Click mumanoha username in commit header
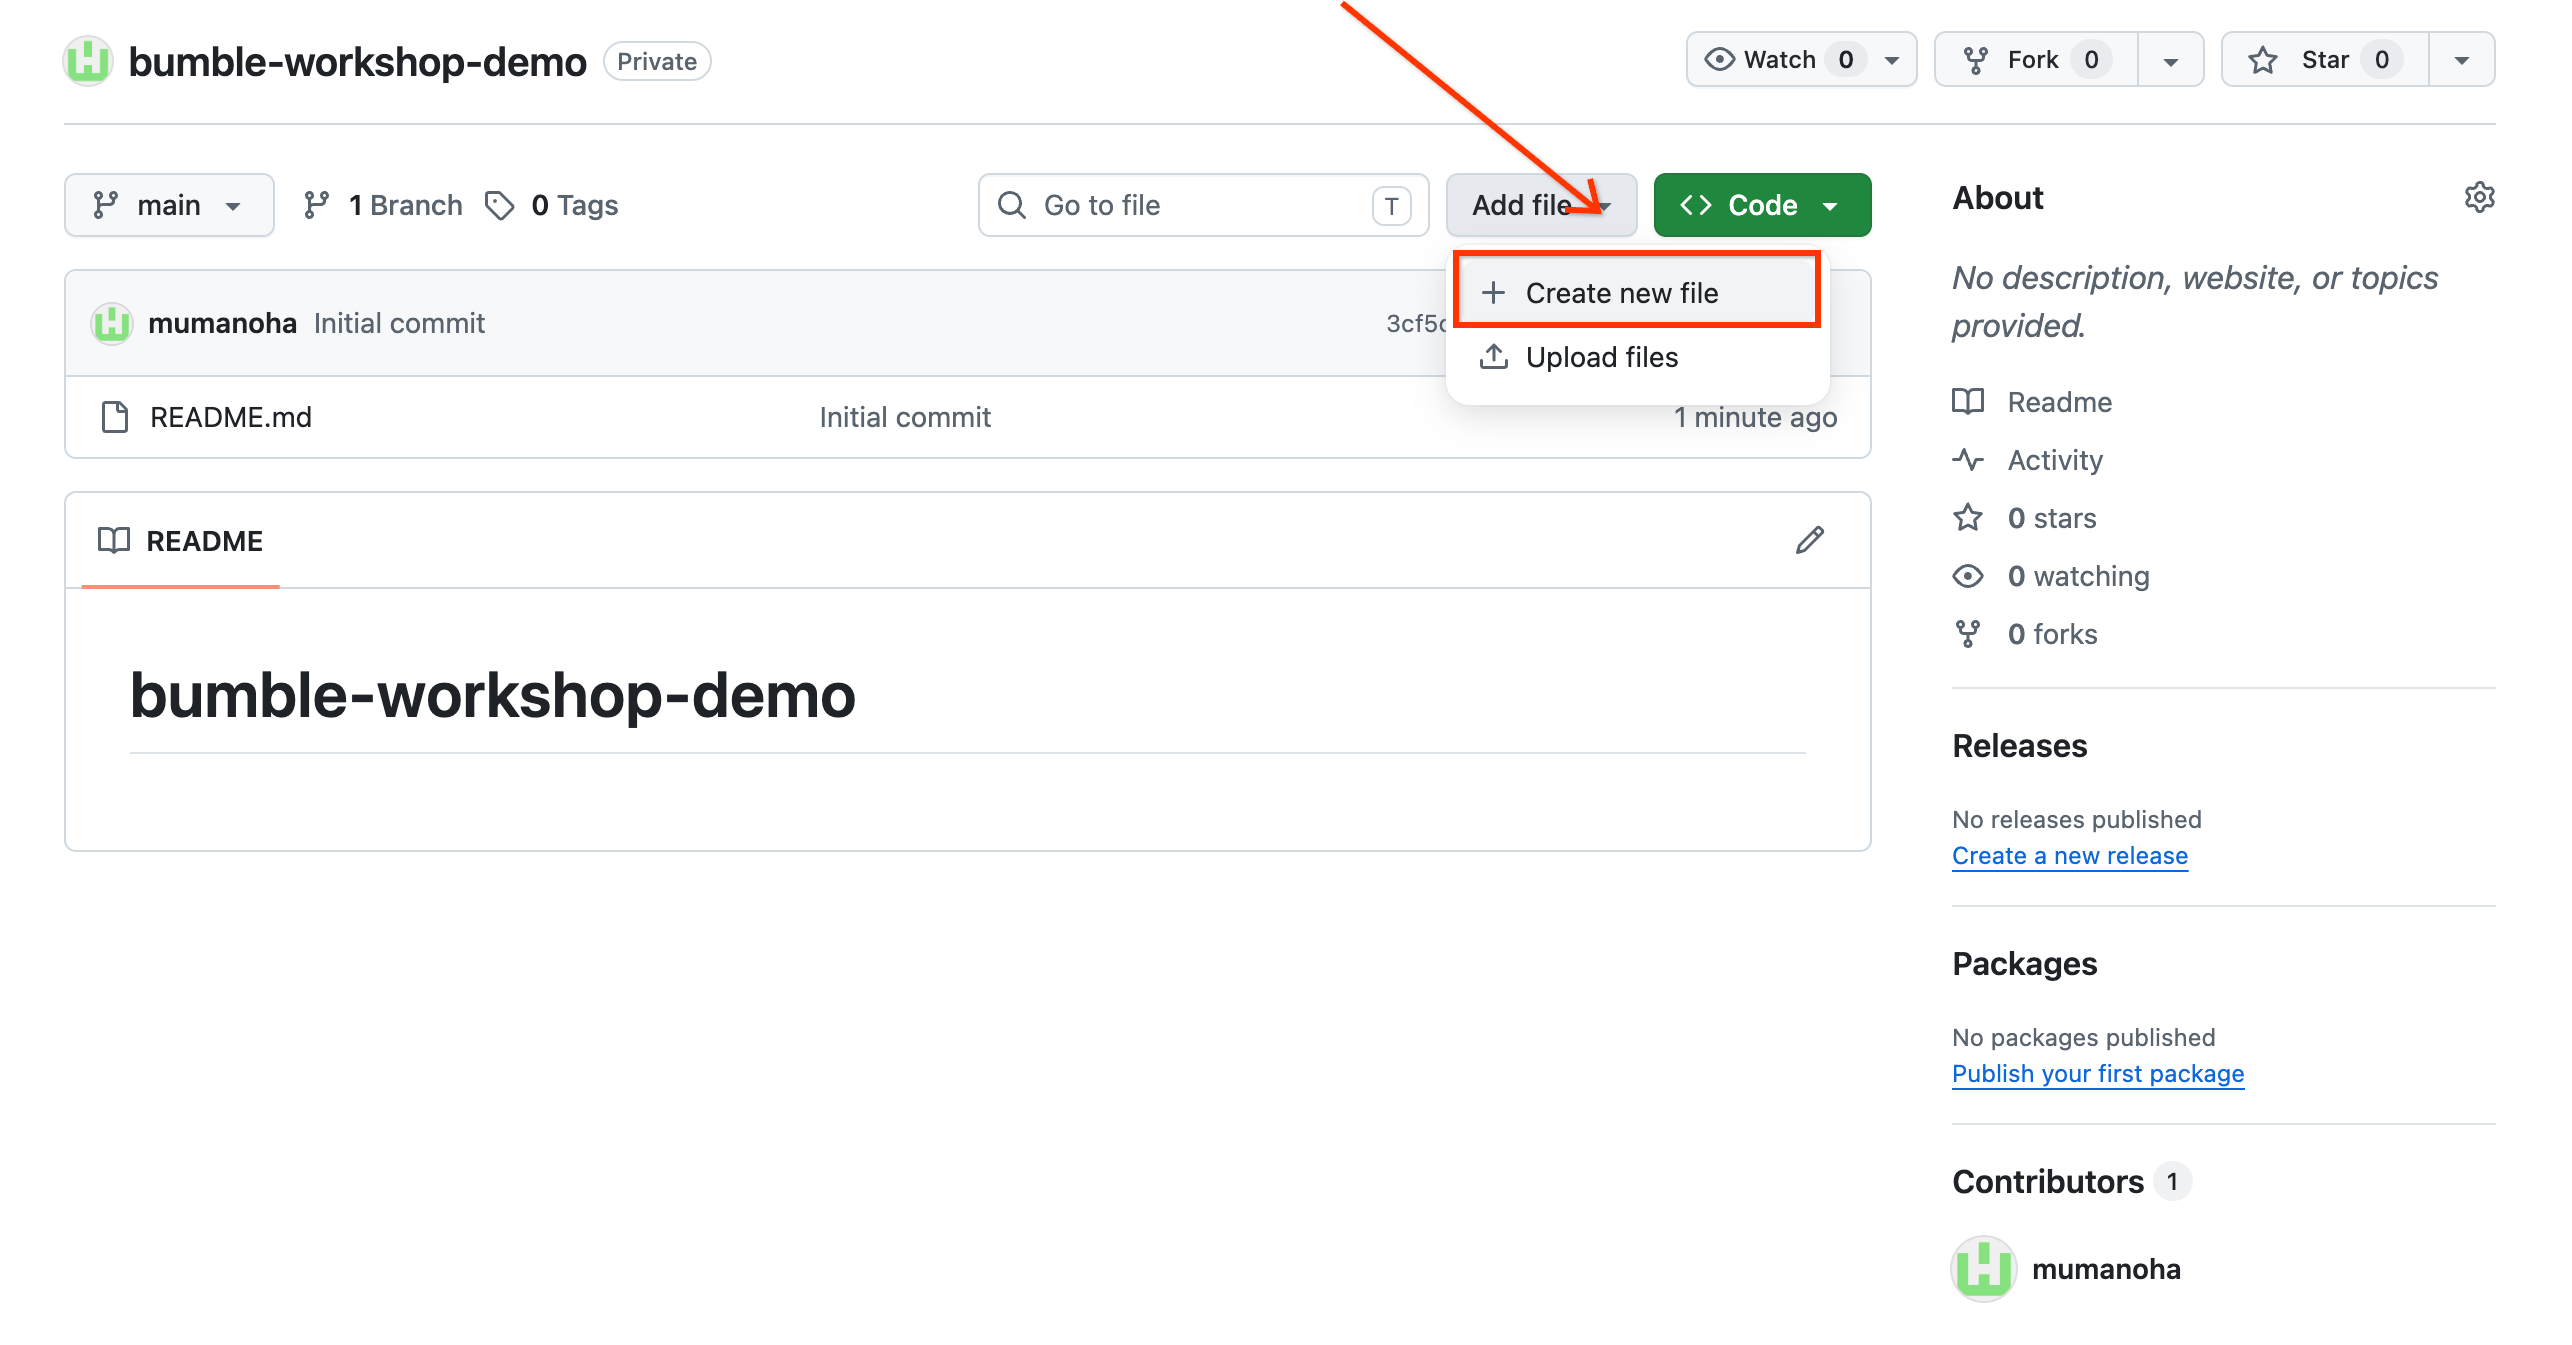 tap(222, 323)
